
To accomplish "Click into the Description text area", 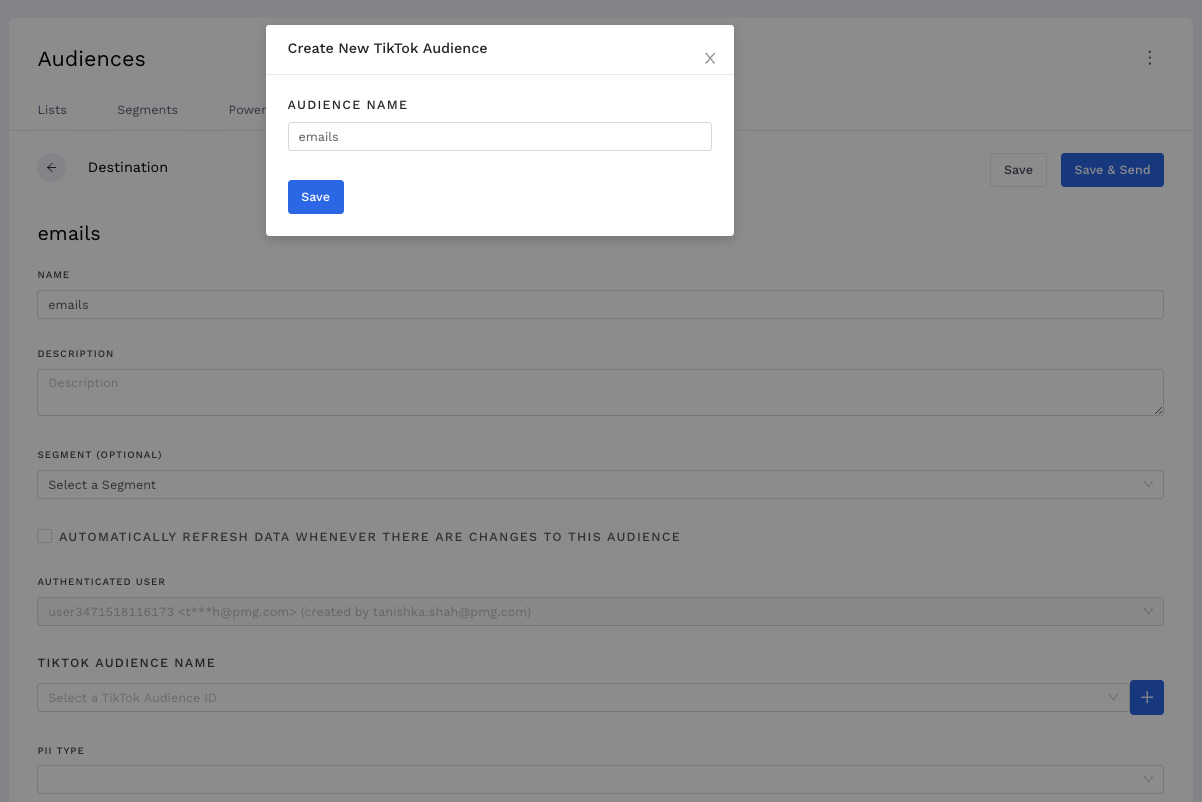I will [600, 392].
